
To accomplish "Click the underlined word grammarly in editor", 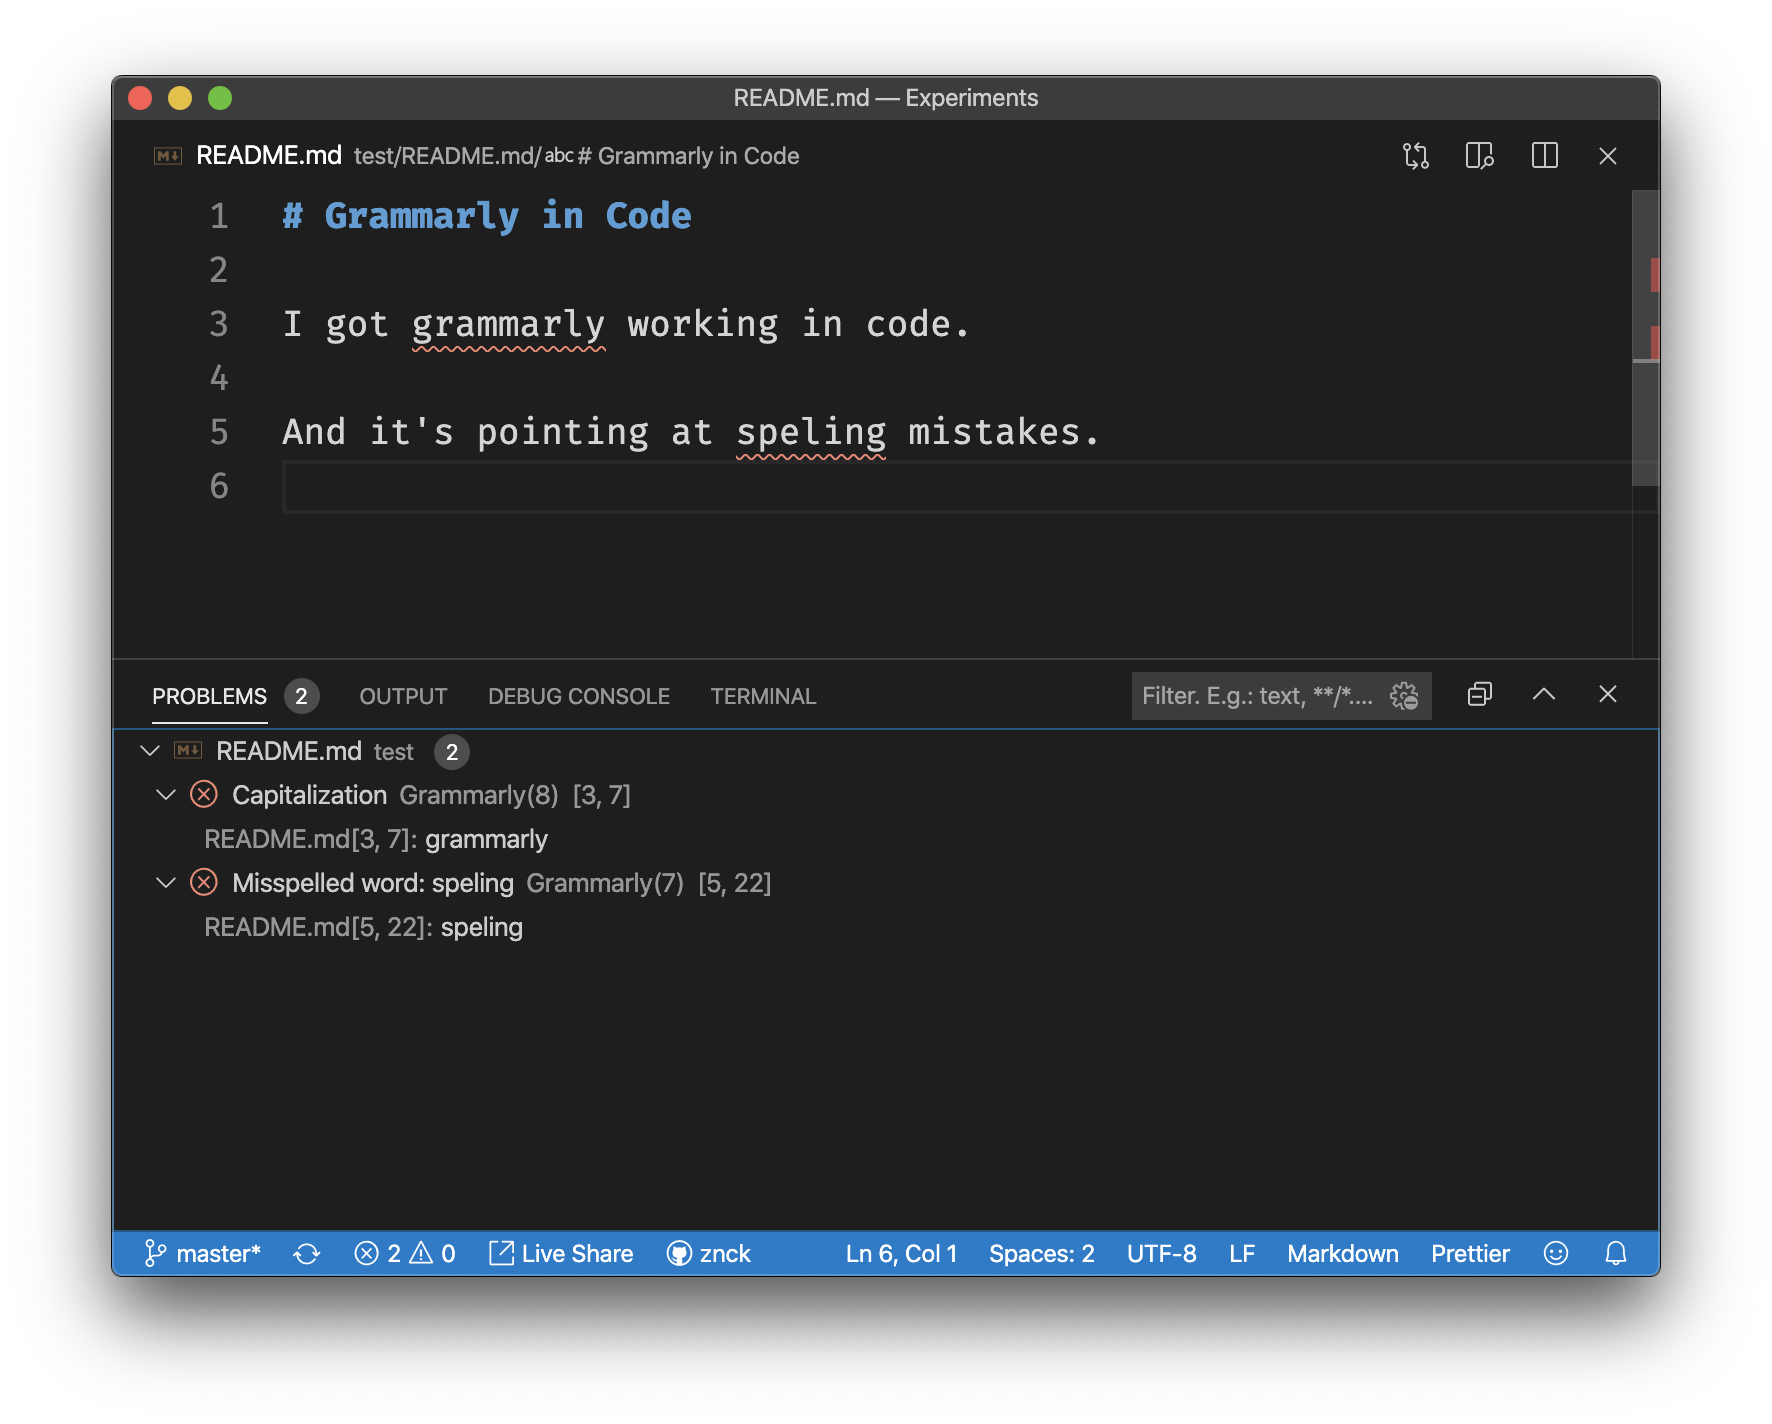I will [508, 324].
